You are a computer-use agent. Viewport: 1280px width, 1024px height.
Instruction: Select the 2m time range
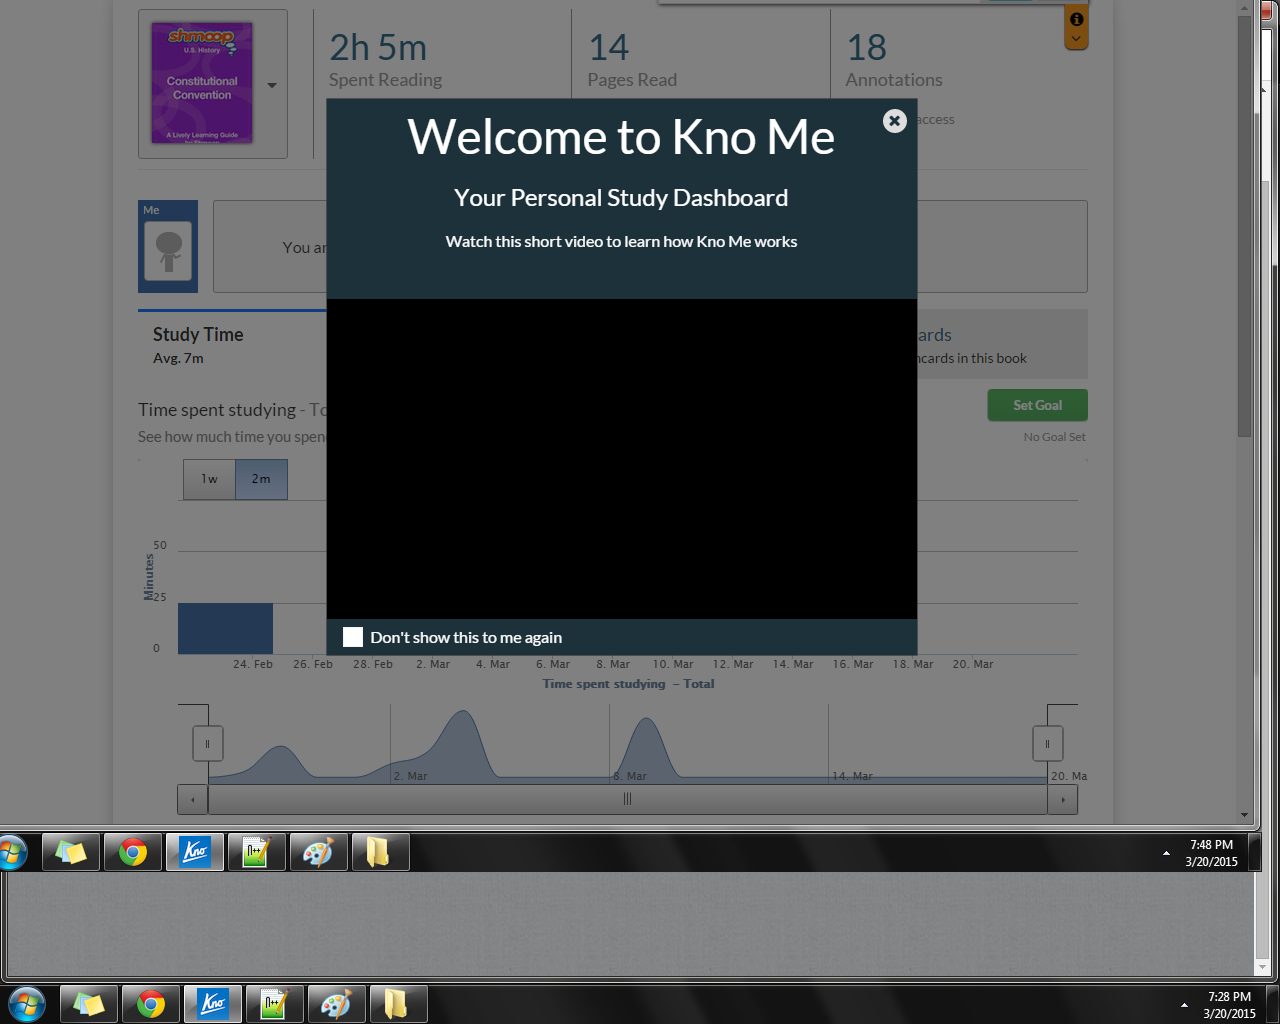[261, 479]
